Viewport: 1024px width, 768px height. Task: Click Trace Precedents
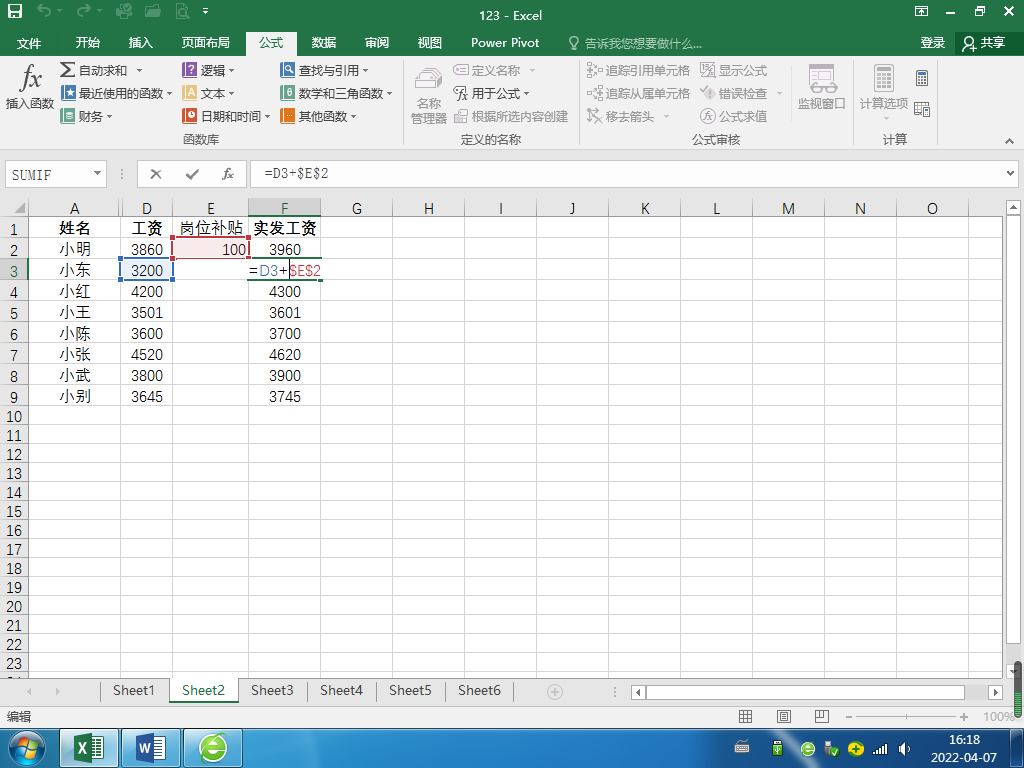click(639, 70)
